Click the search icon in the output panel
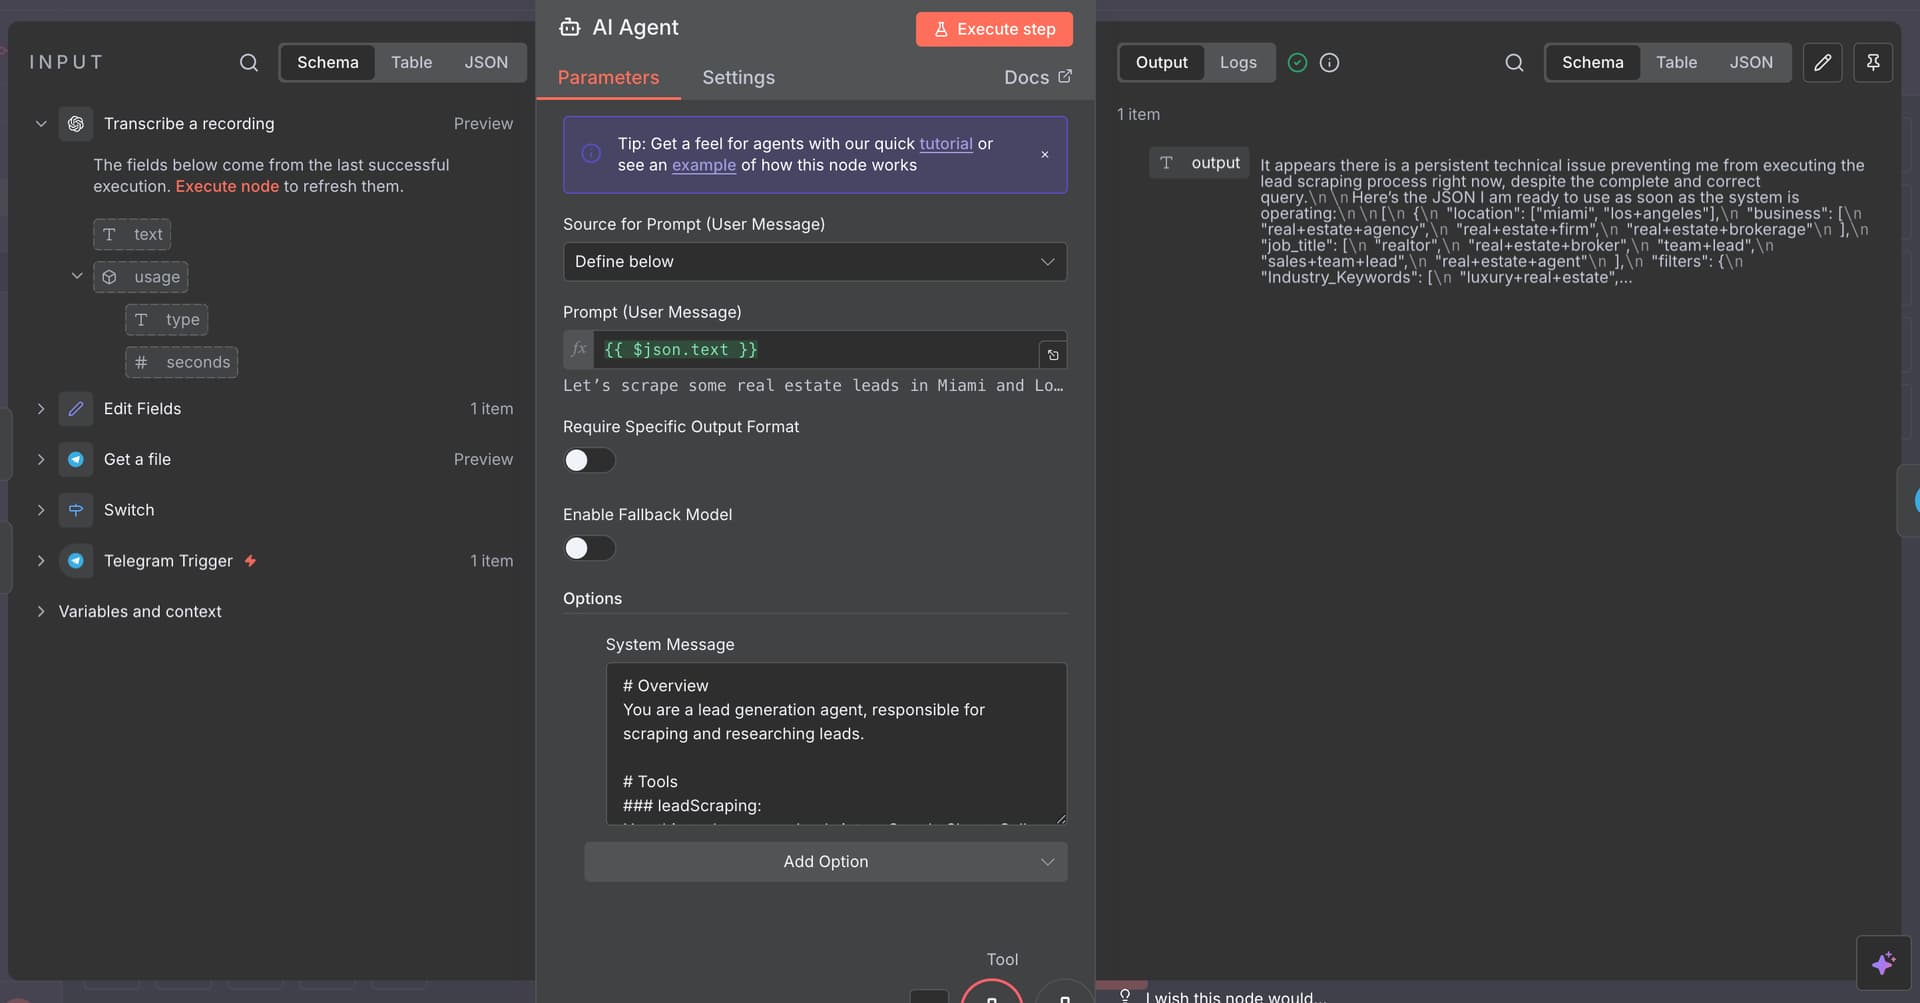Image resolution: width=1920 pixels, height=1003 pixels. tap(1514, 62)
